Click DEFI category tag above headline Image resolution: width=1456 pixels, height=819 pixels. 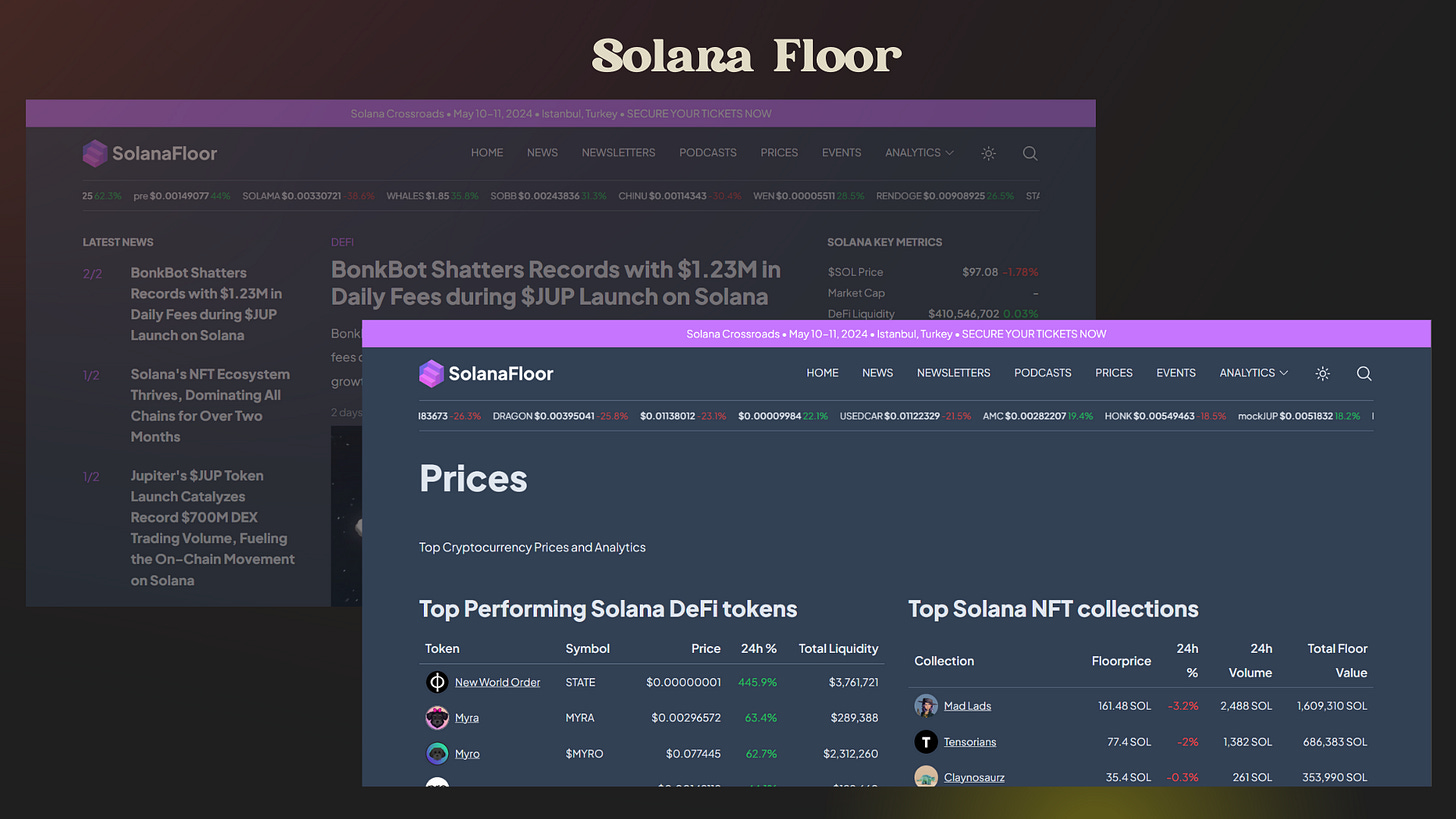pyautogui.click(x=342, y=242)
